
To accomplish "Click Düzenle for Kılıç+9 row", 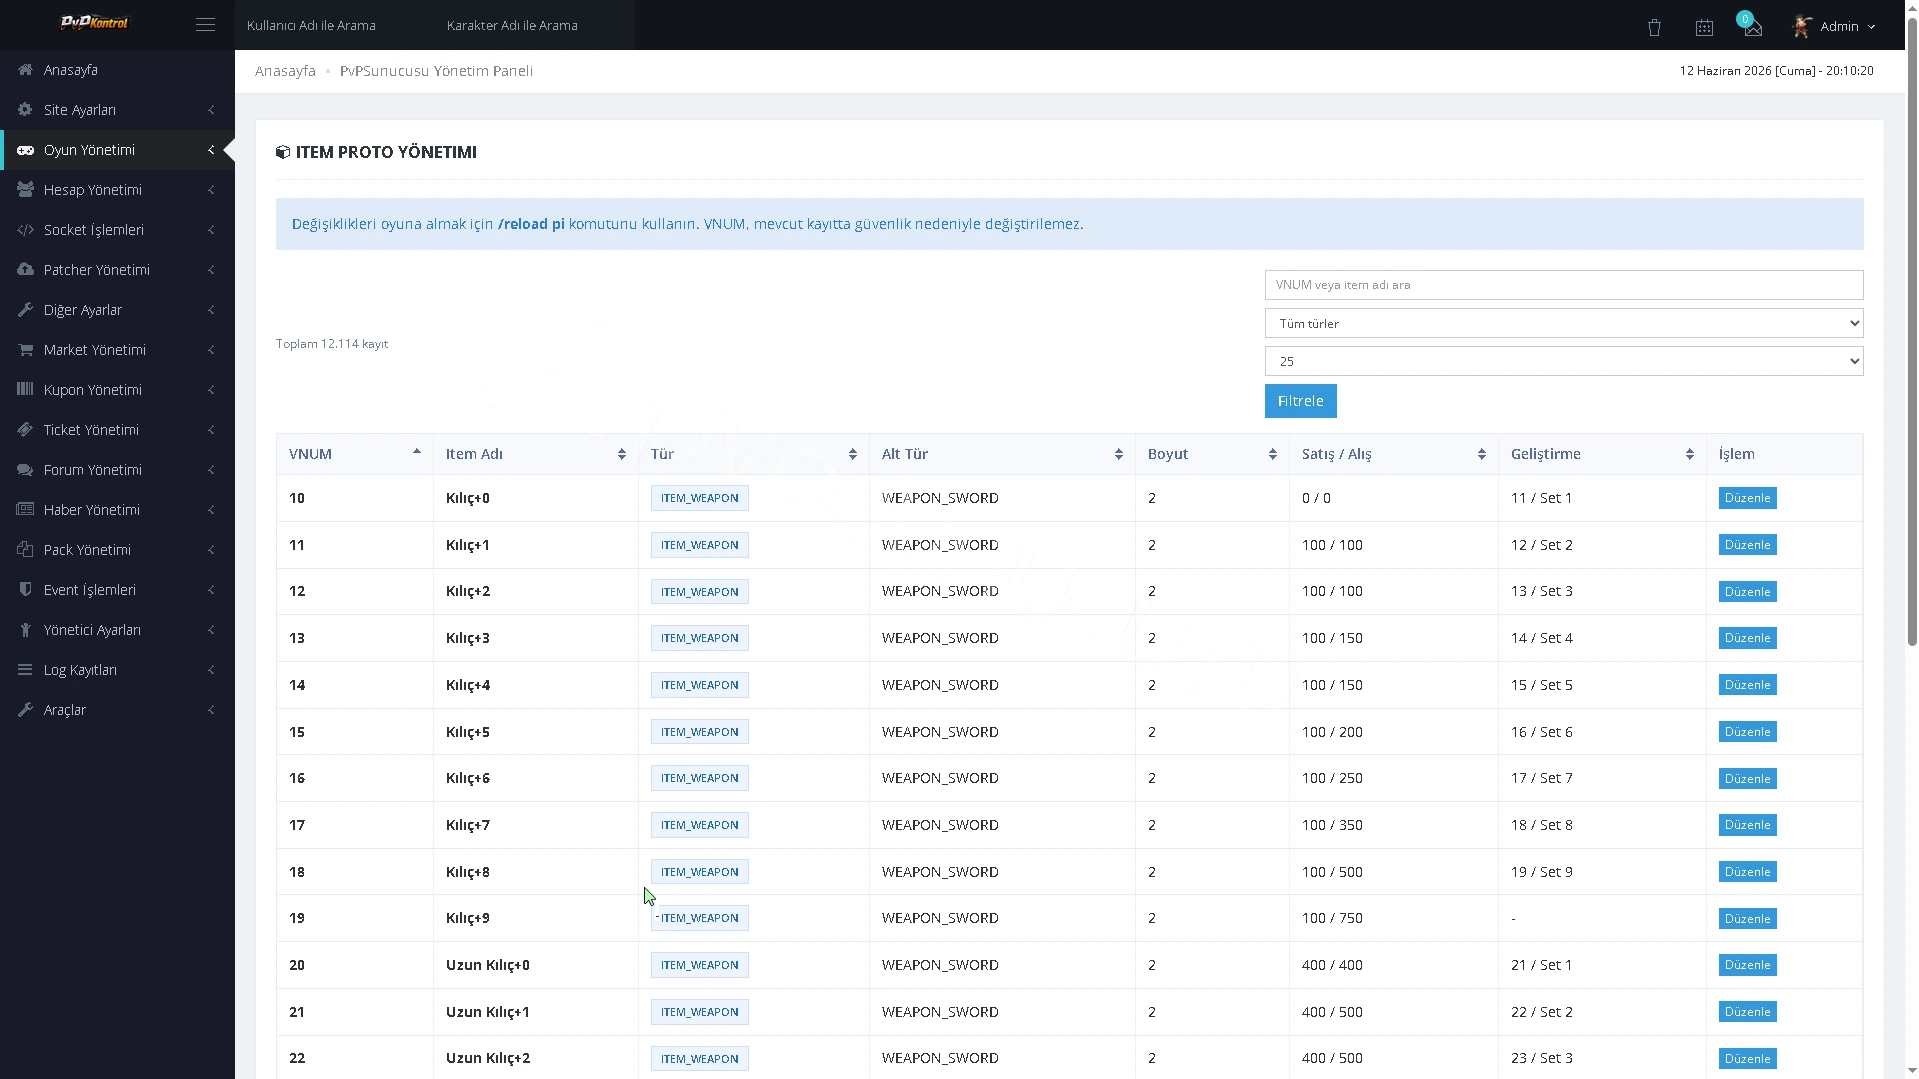I will (x=1747, y=918).
